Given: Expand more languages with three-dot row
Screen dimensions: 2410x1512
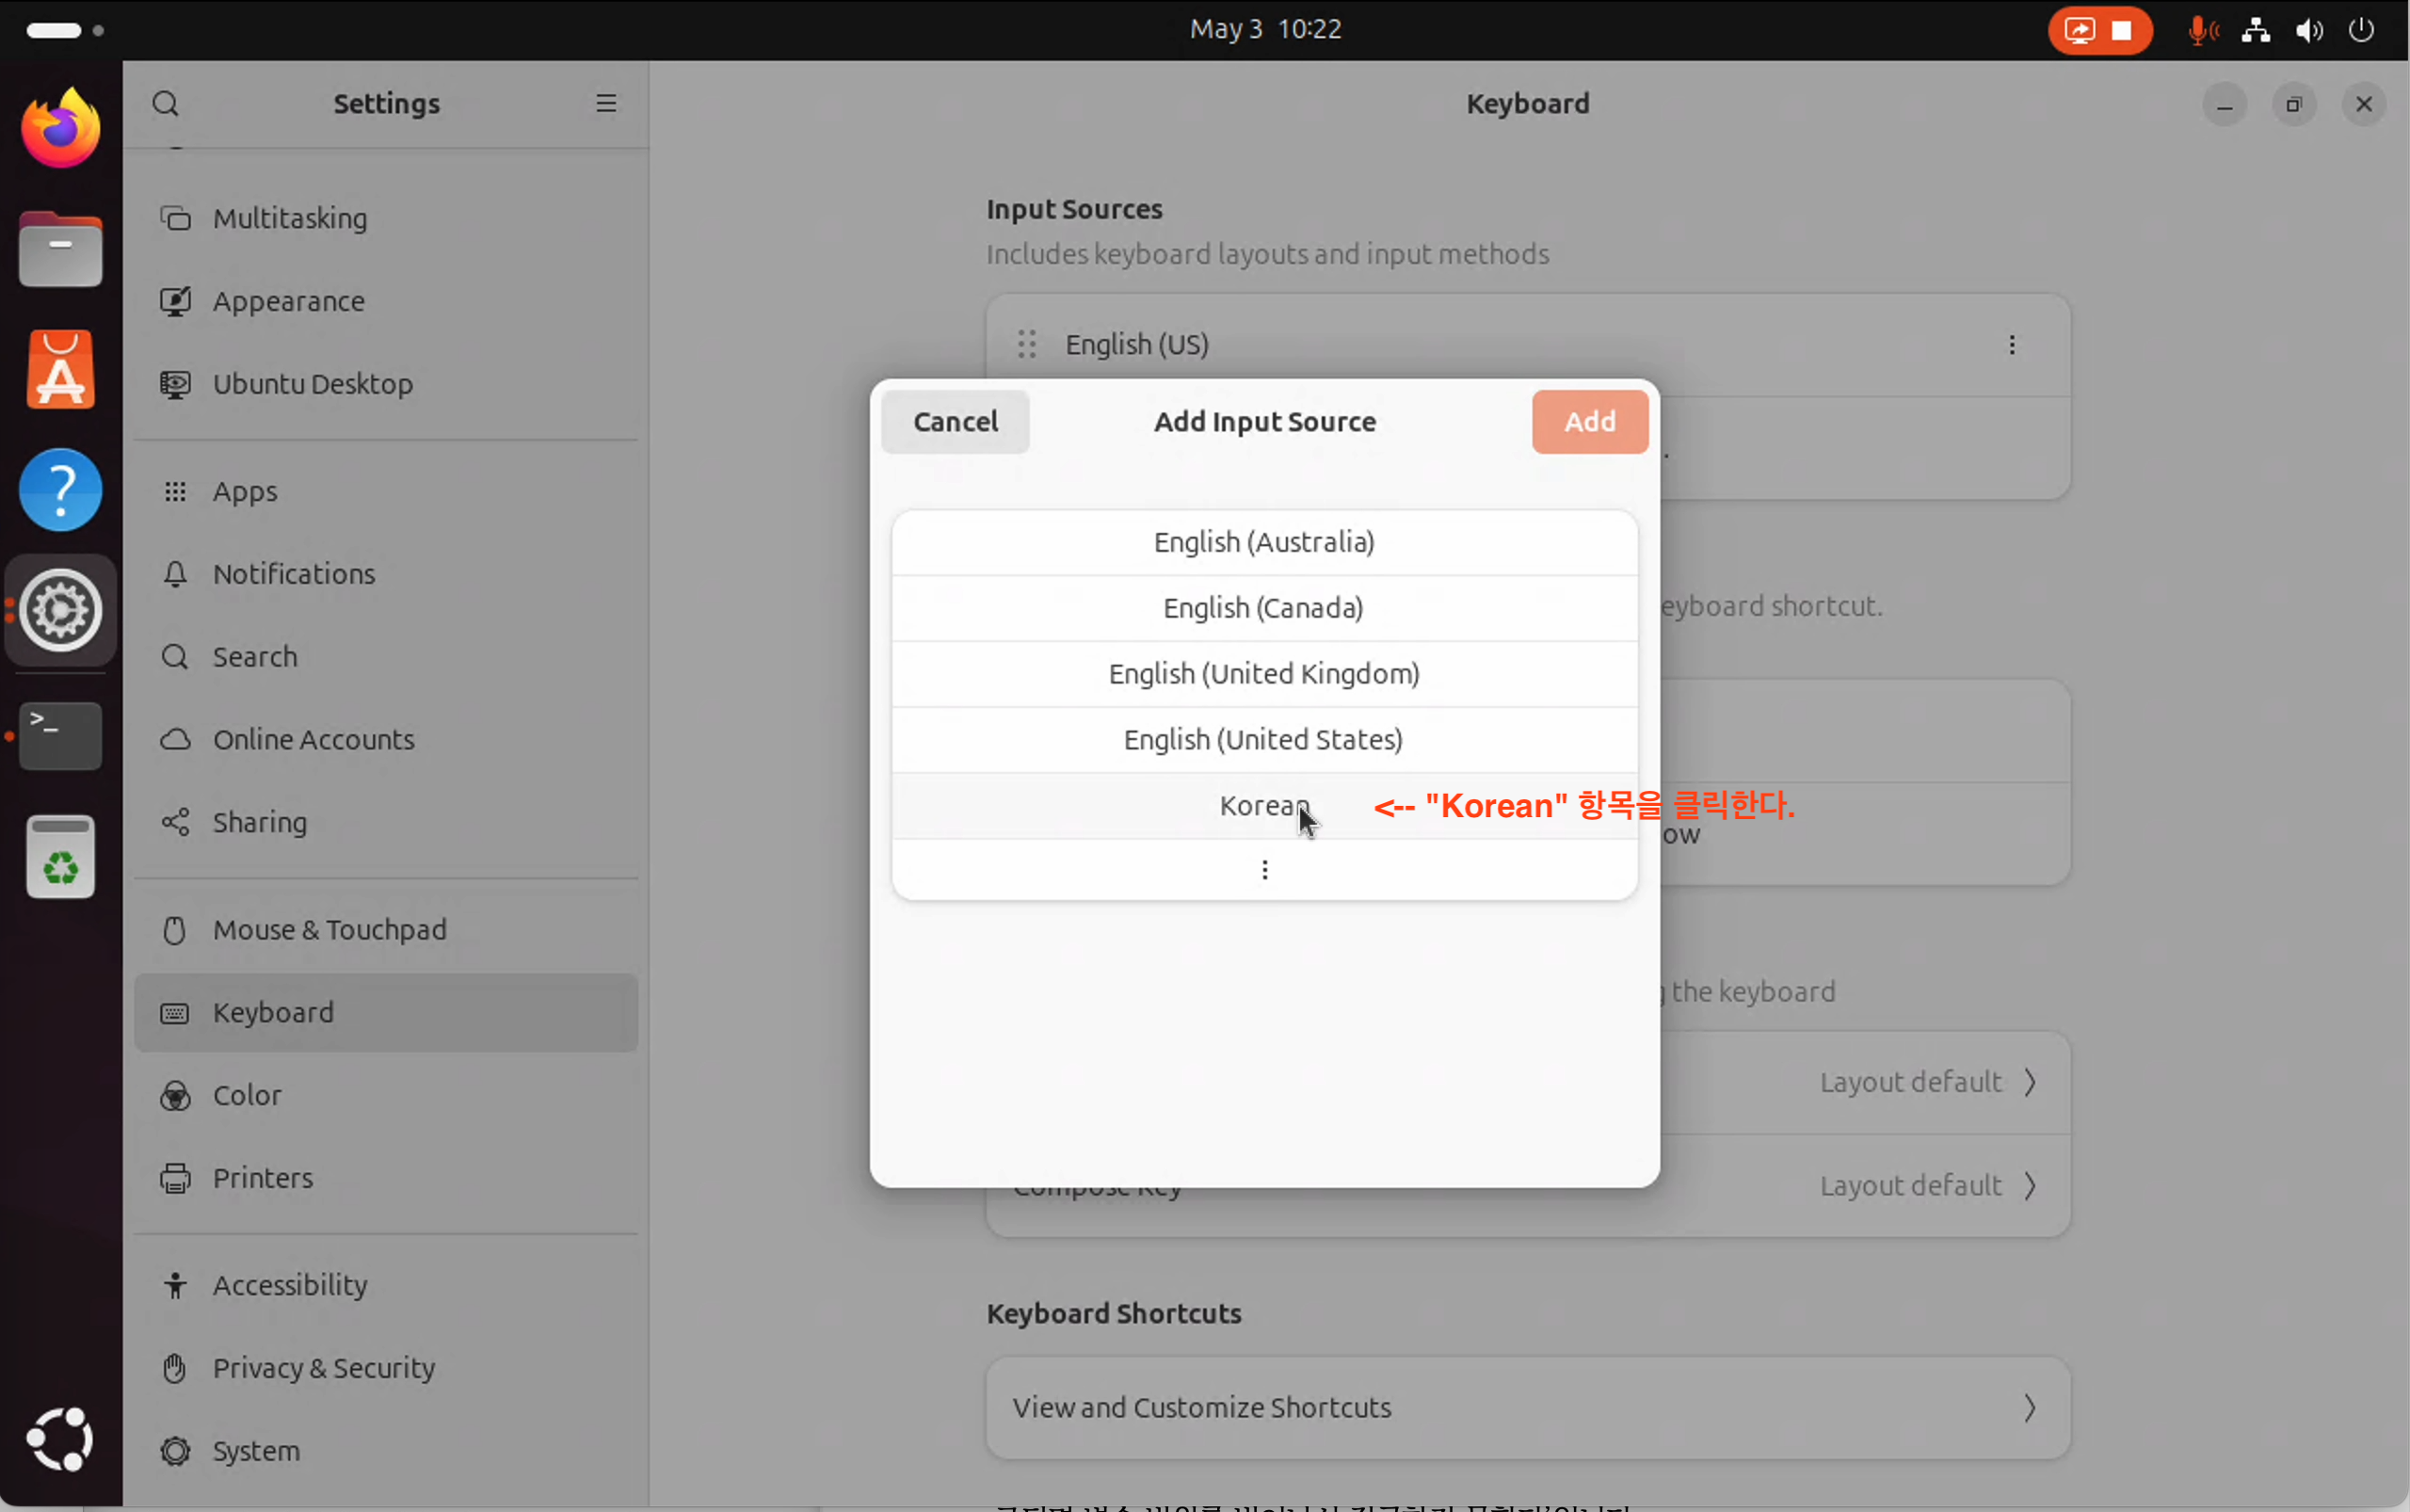Looking at the screenshot, I should (x=1264, y=870).
